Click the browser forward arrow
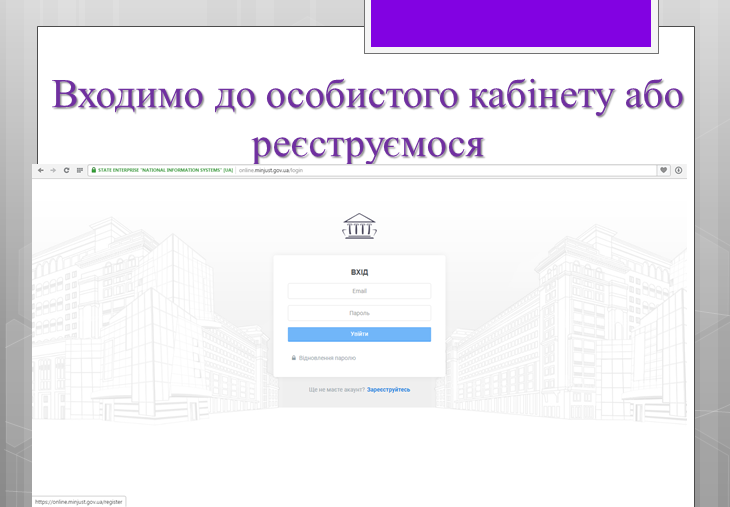730x507 pixels. (53, 170)
